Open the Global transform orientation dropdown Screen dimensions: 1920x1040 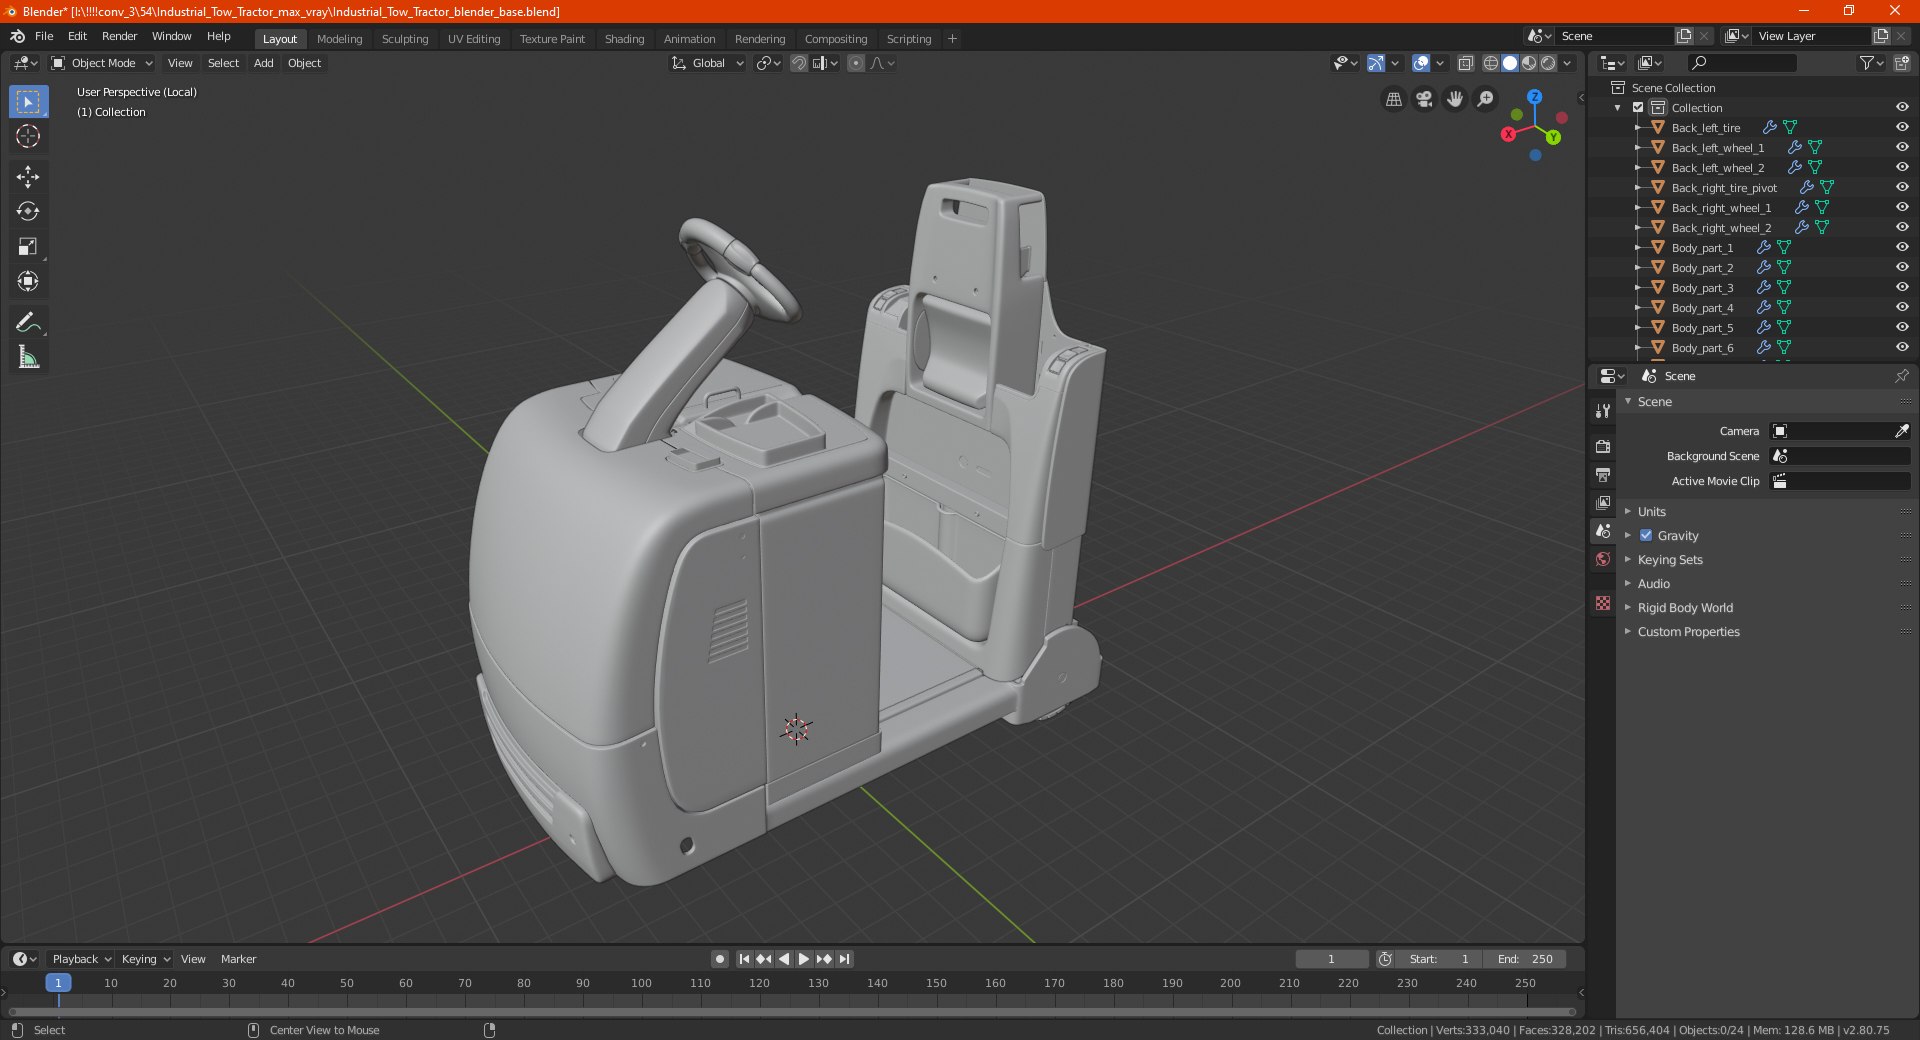pos(707,63)
